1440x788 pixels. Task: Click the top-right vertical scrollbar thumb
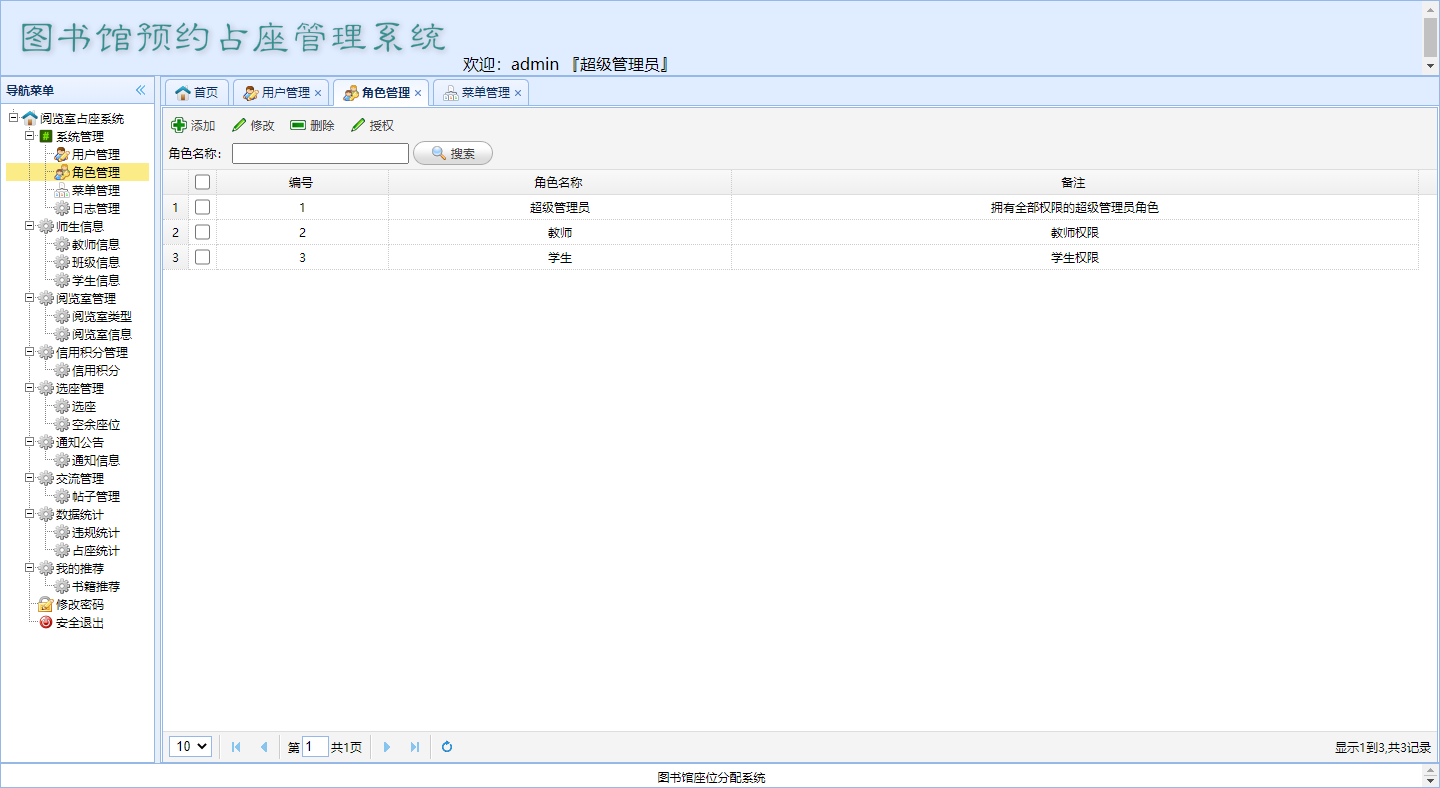point(1430,37)
